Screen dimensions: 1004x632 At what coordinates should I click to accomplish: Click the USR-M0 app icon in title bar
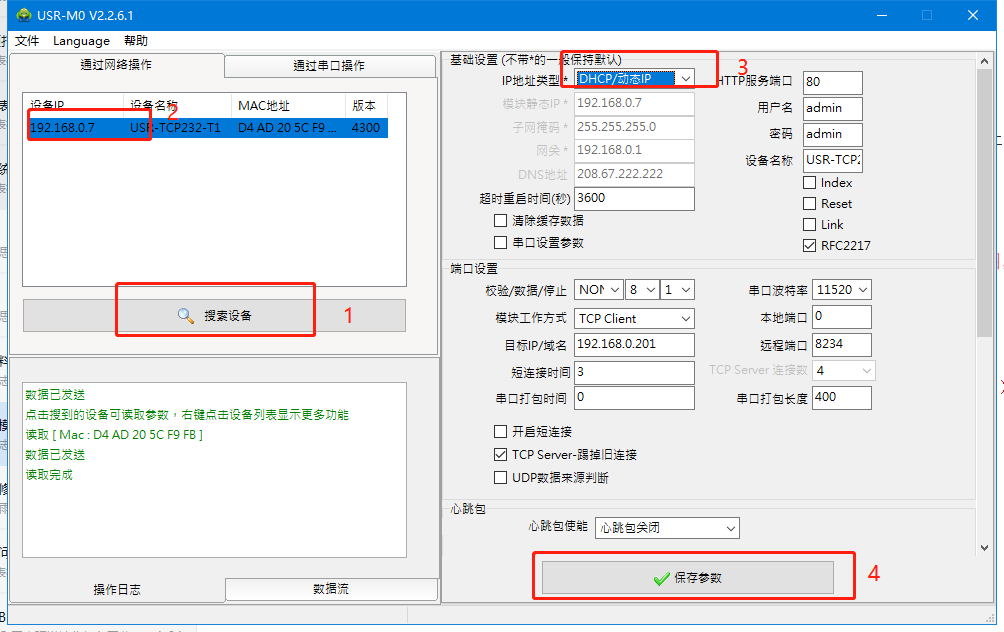pyautogui.click(x=23, y=15)
